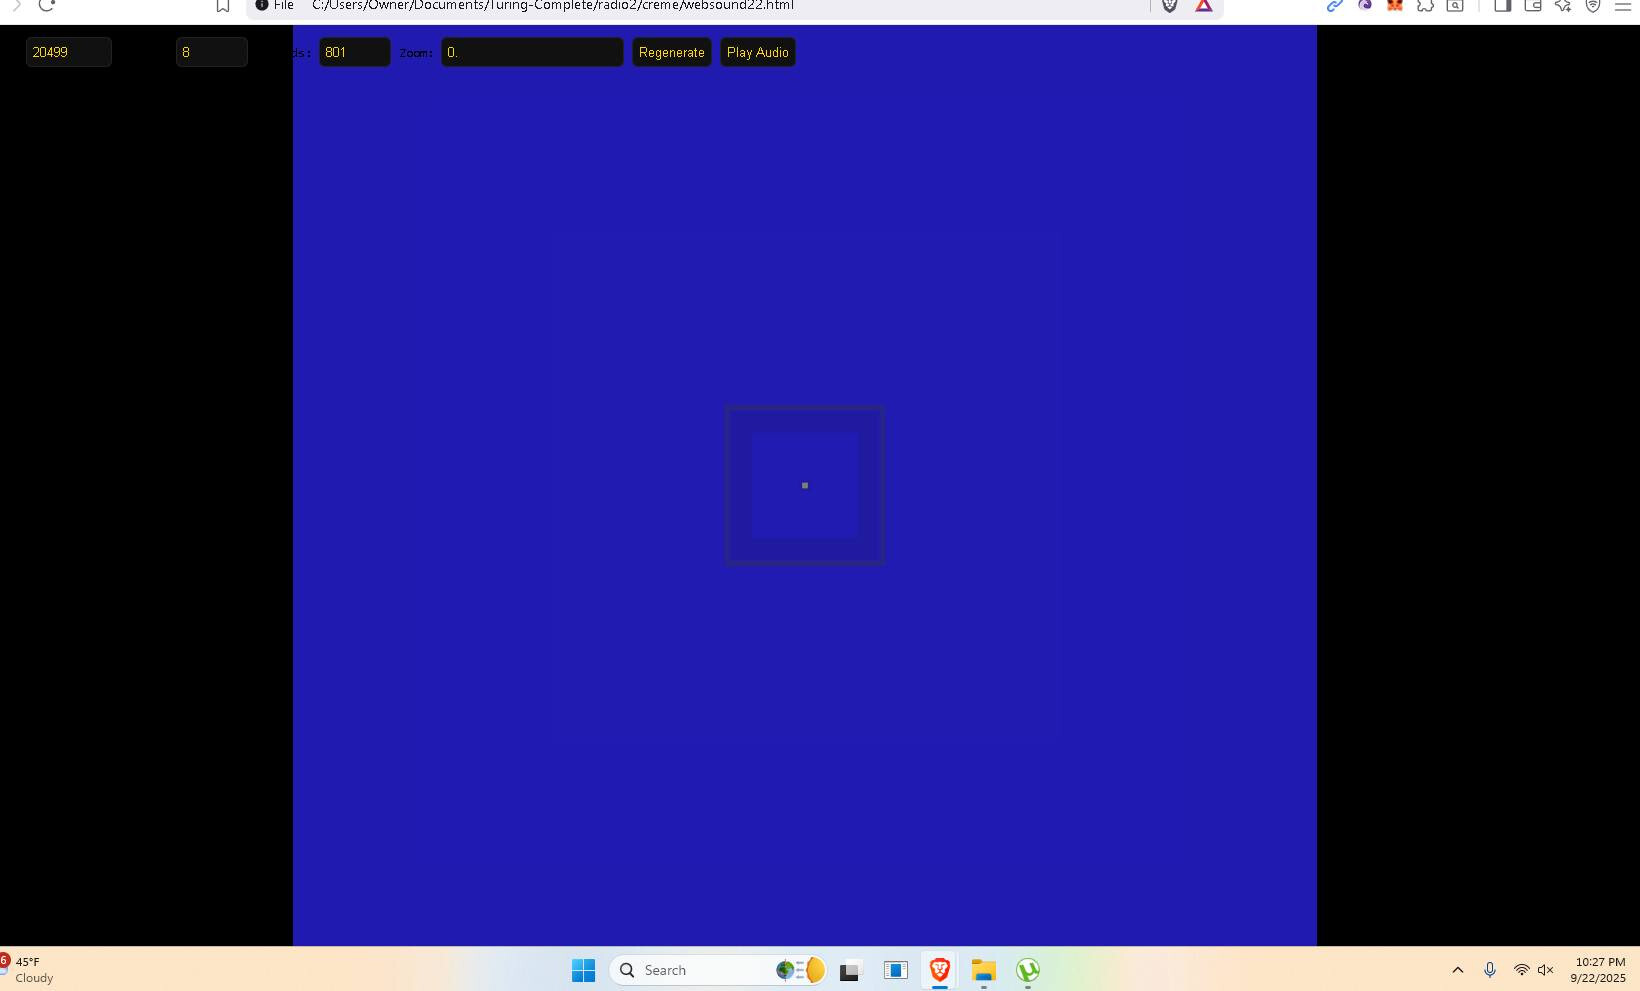Toggle the muted speaker volume icon
The height and width of the screenshot is (991, 1640).
1546,970
